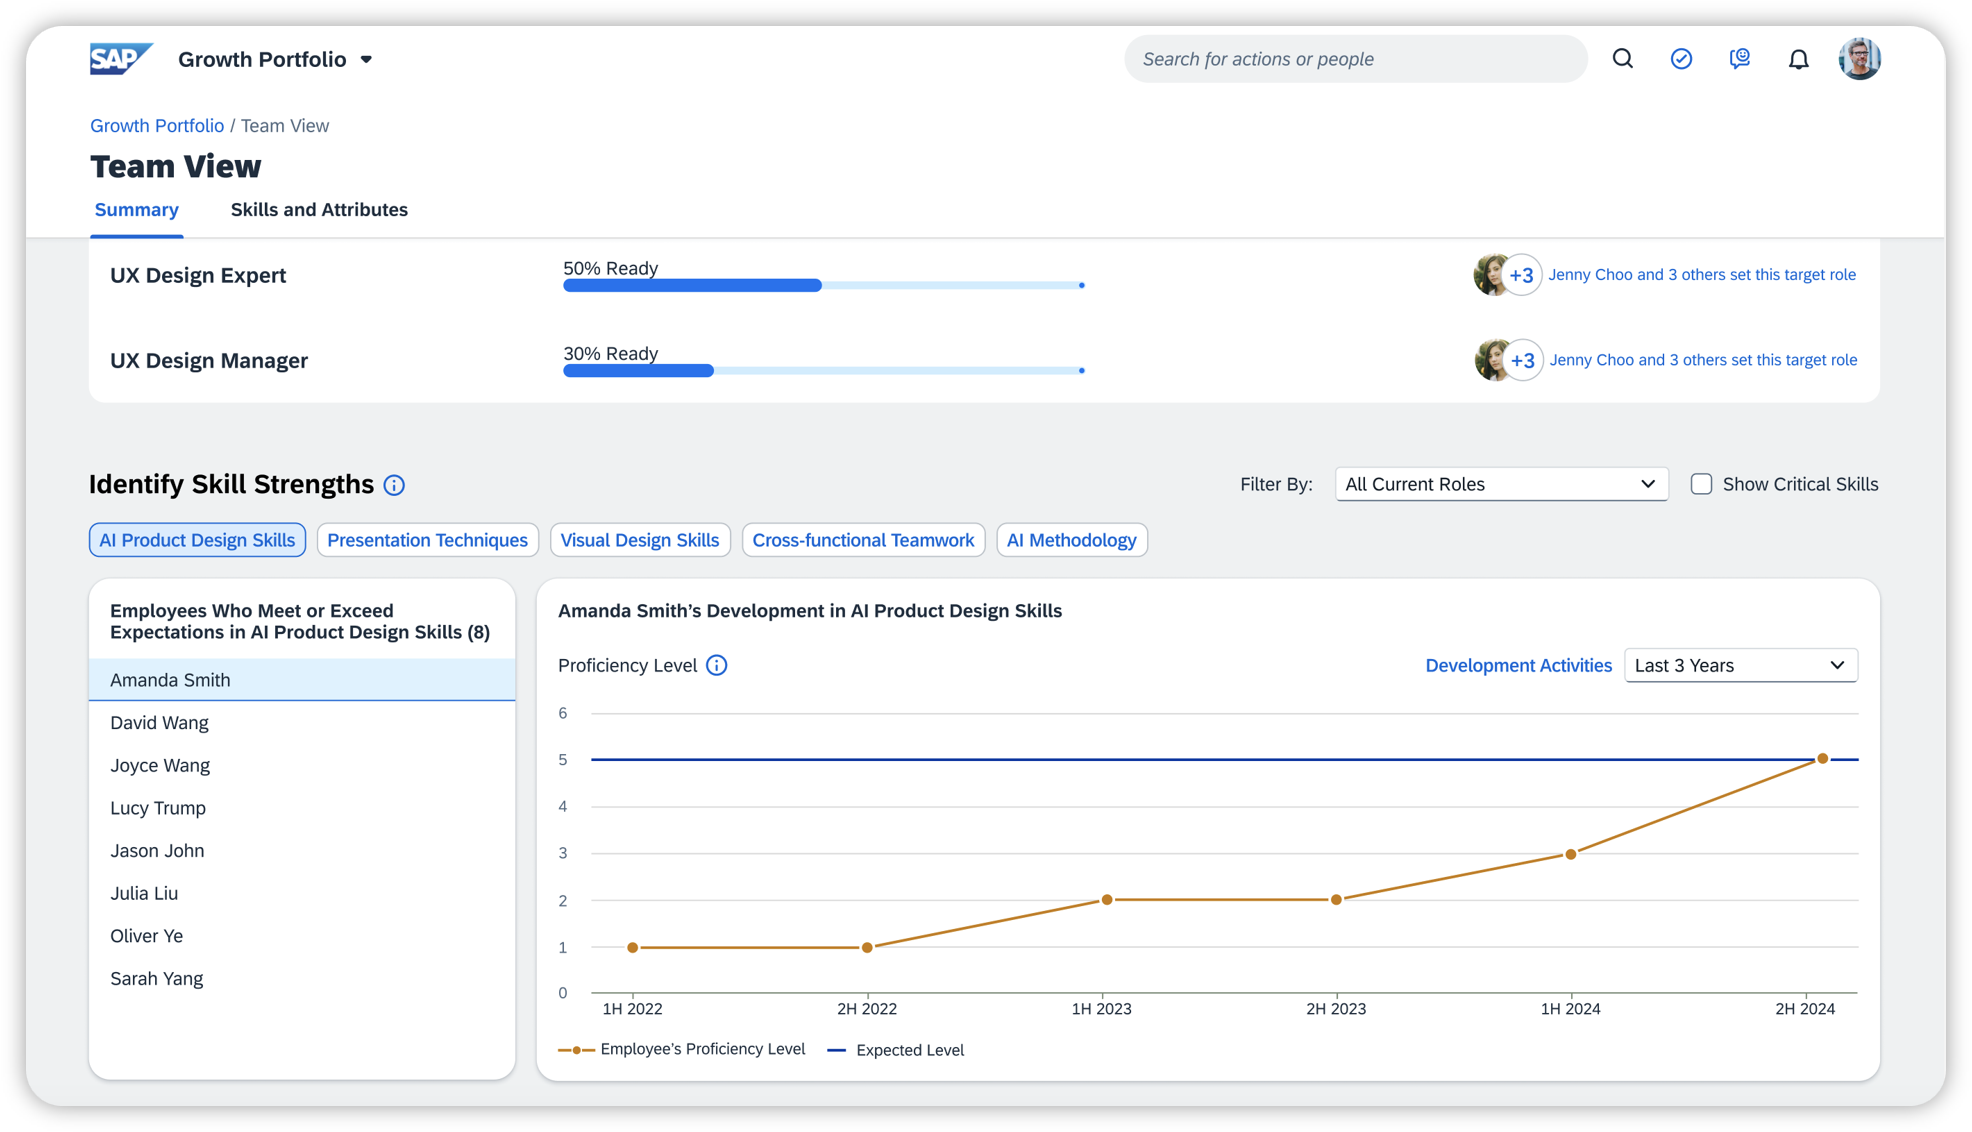Toggle the AI Product Design Skills chip

point(197,540)
